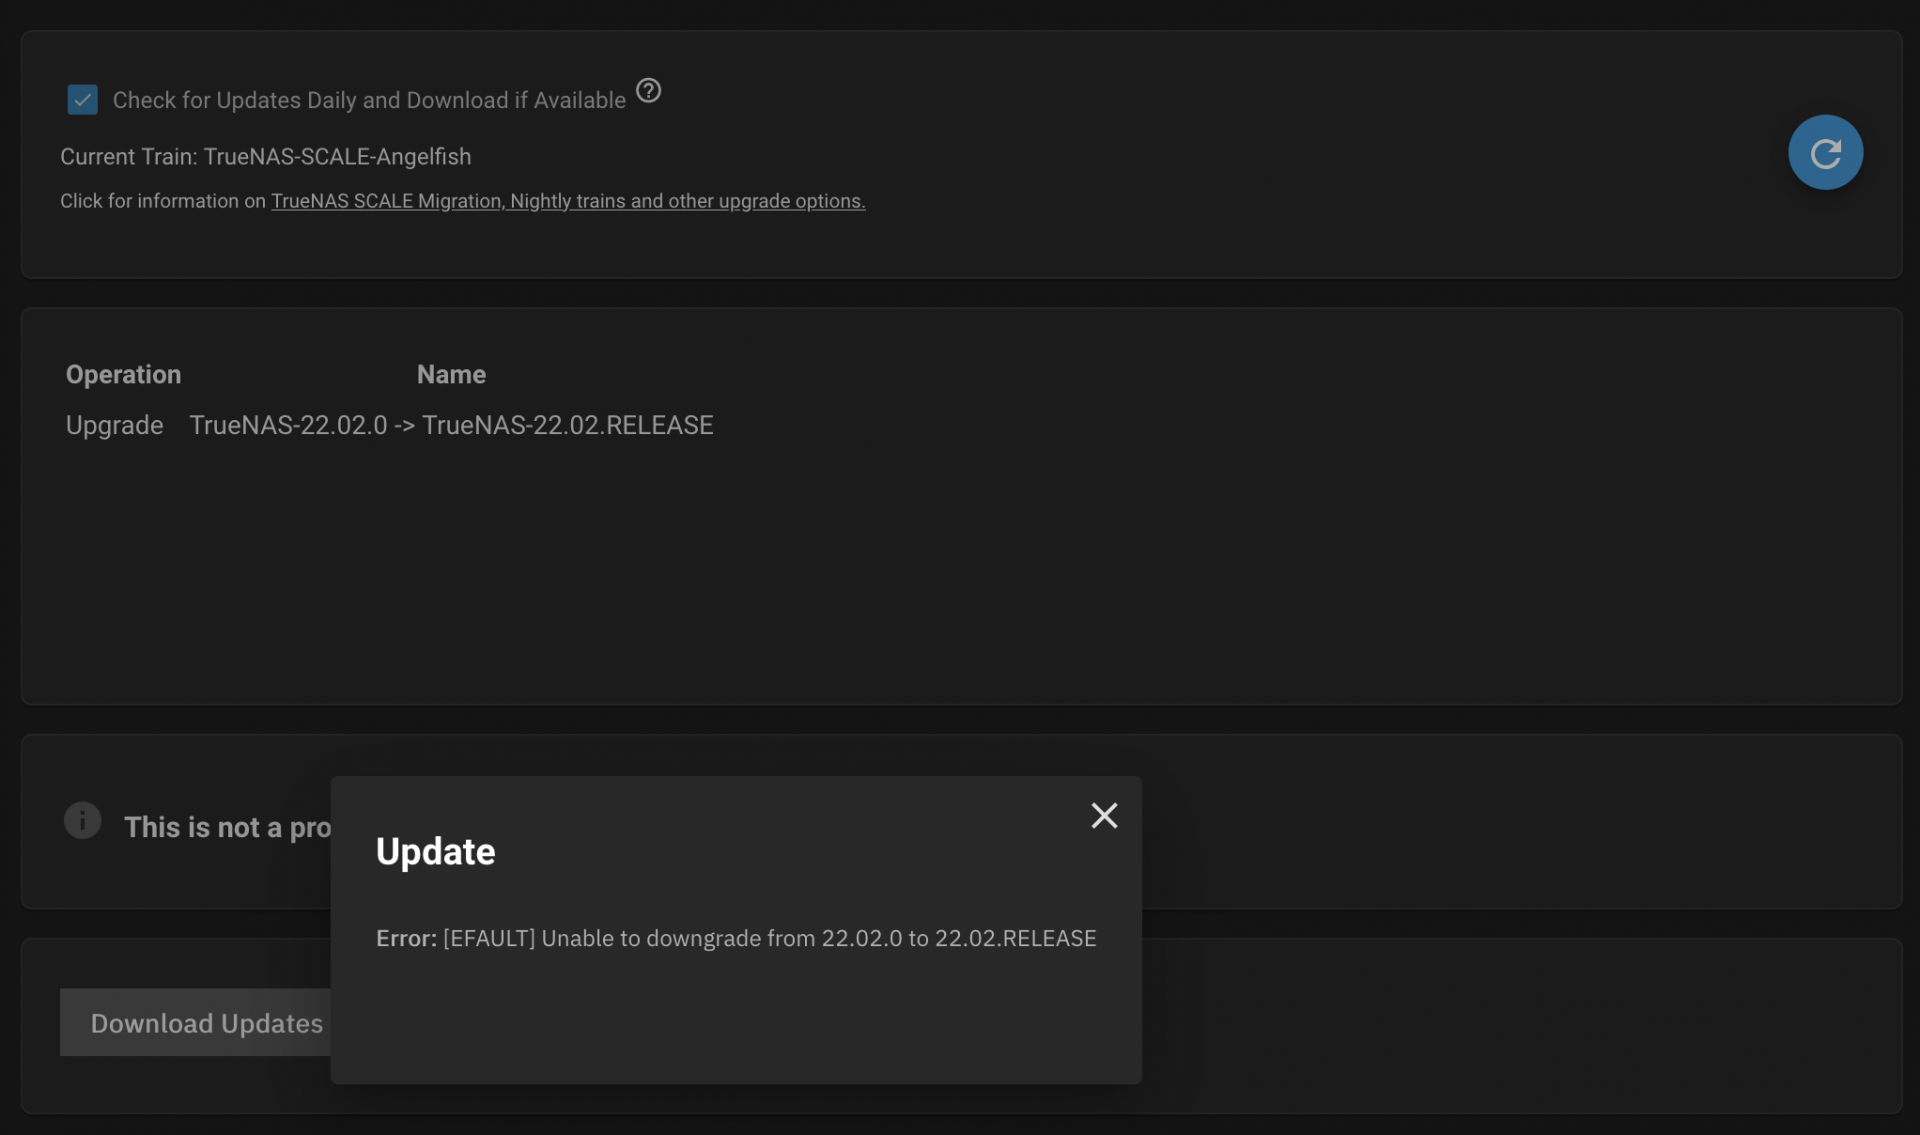Click the Download Updates button
Image resolution: width=1920 pixels, height=1135 pixels.
click(x=196, y=1023)
